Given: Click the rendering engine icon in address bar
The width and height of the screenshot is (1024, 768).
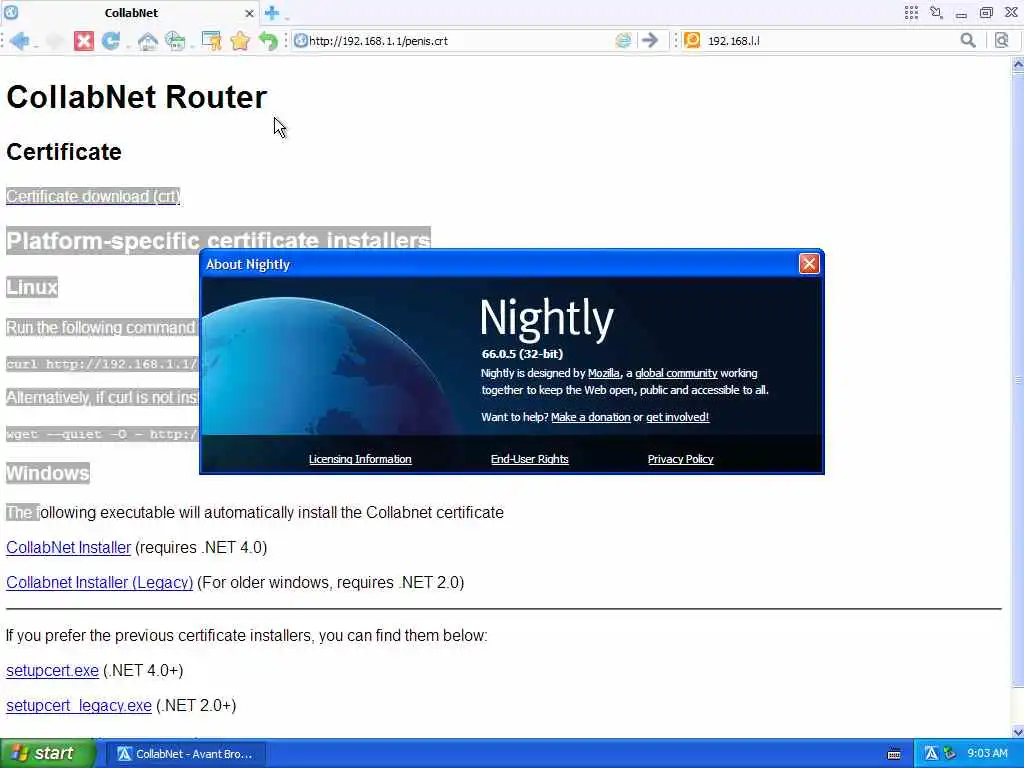Looking at the screenshot, I should [x=623, y=40].
